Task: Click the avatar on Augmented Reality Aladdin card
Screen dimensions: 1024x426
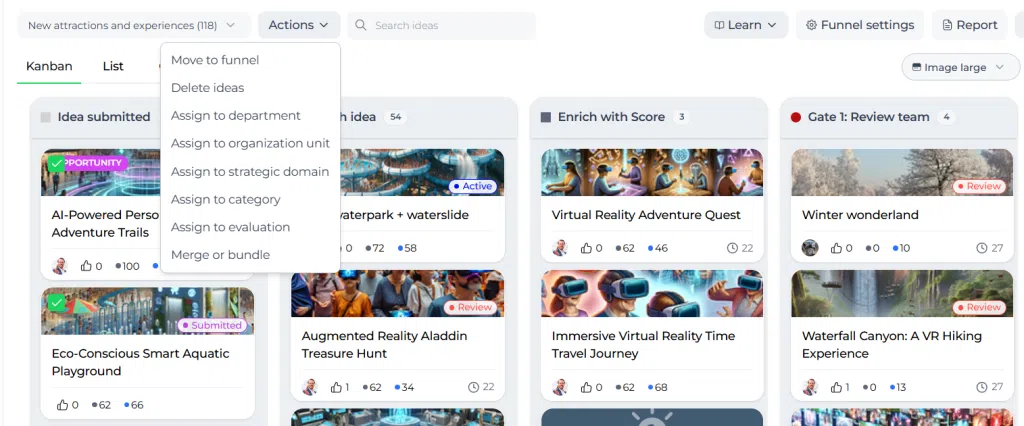Action: (x=310, y=387)
